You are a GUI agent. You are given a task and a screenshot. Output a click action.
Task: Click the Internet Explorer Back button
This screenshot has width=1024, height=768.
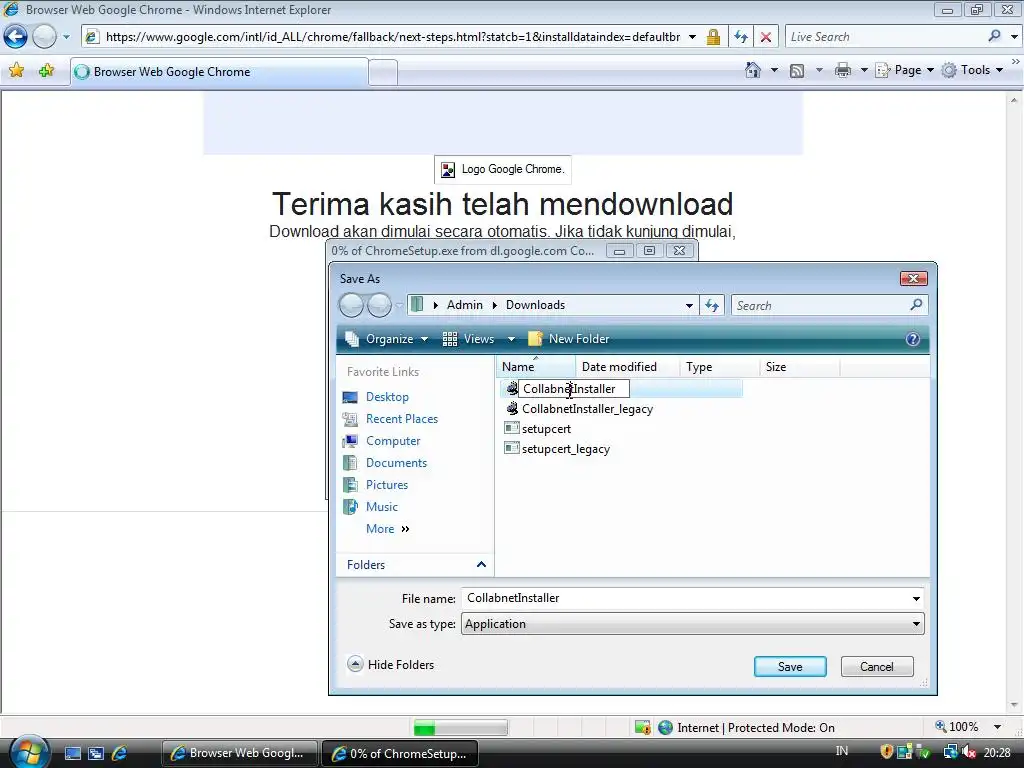16,37
